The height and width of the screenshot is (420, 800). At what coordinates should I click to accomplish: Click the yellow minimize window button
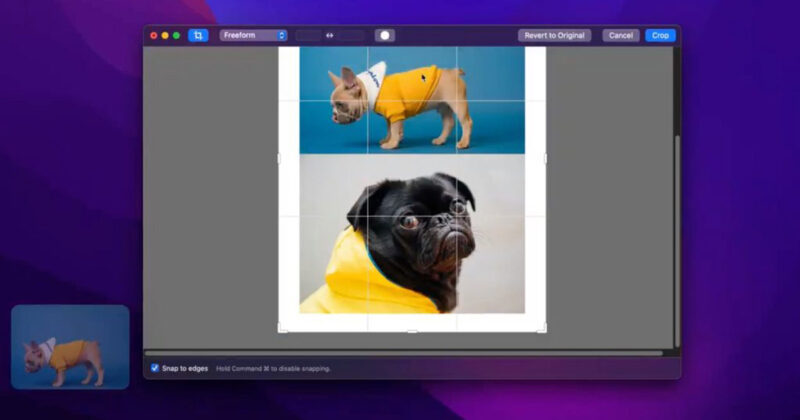165,35
